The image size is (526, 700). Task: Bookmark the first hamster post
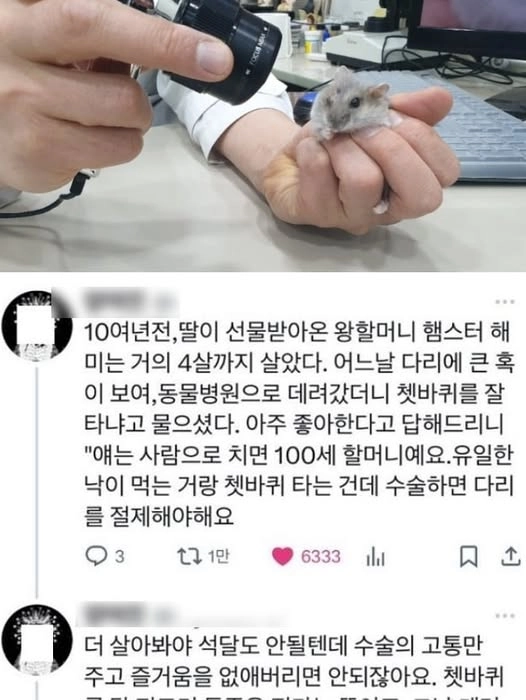[x=469, y=556]
